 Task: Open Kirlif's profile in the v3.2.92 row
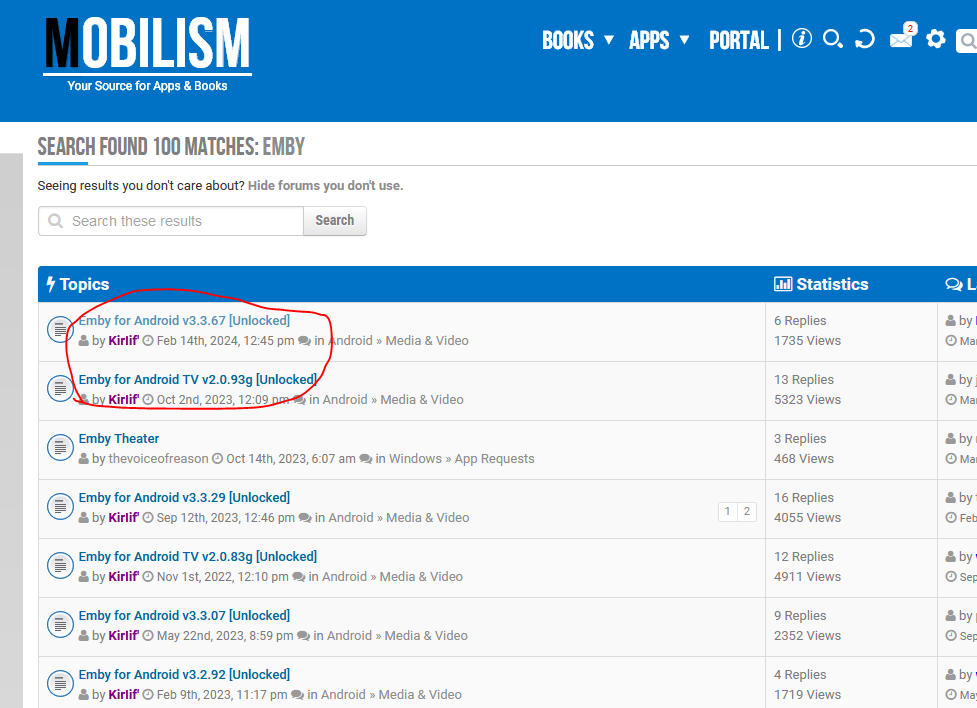pos(123,695)
